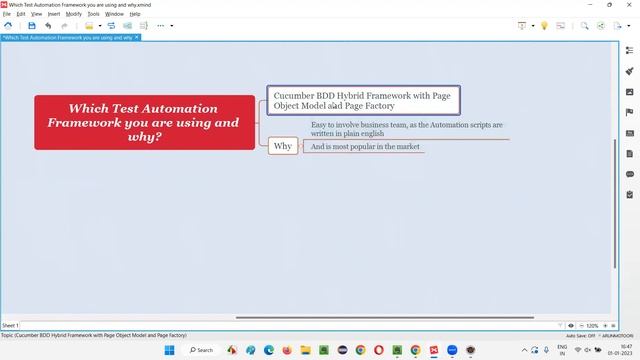Close the workbook tab

point(137,37)
